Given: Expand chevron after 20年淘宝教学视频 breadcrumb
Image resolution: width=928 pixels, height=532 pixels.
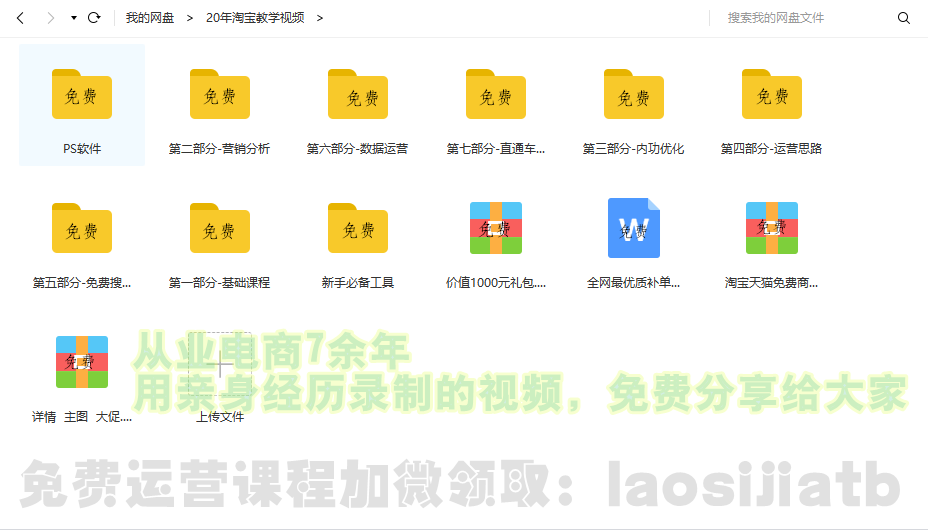Looking at the screenshot, I should click(x=320, y=18).
